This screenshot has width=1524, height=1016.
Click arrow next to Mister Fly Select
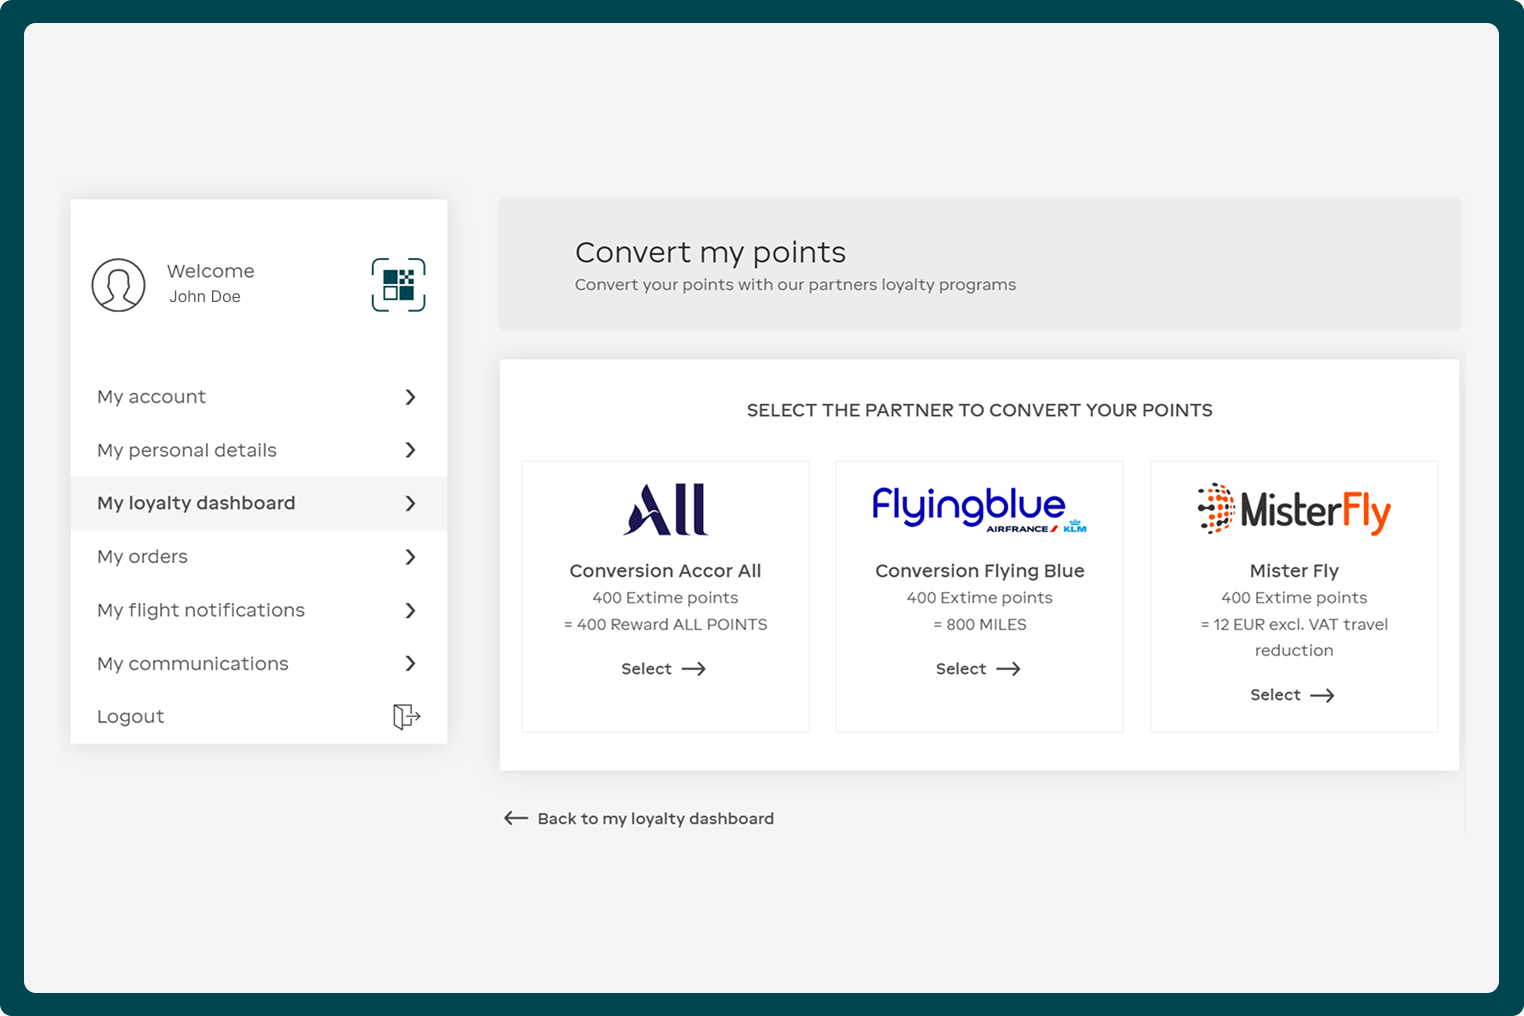coord(1322,695)
